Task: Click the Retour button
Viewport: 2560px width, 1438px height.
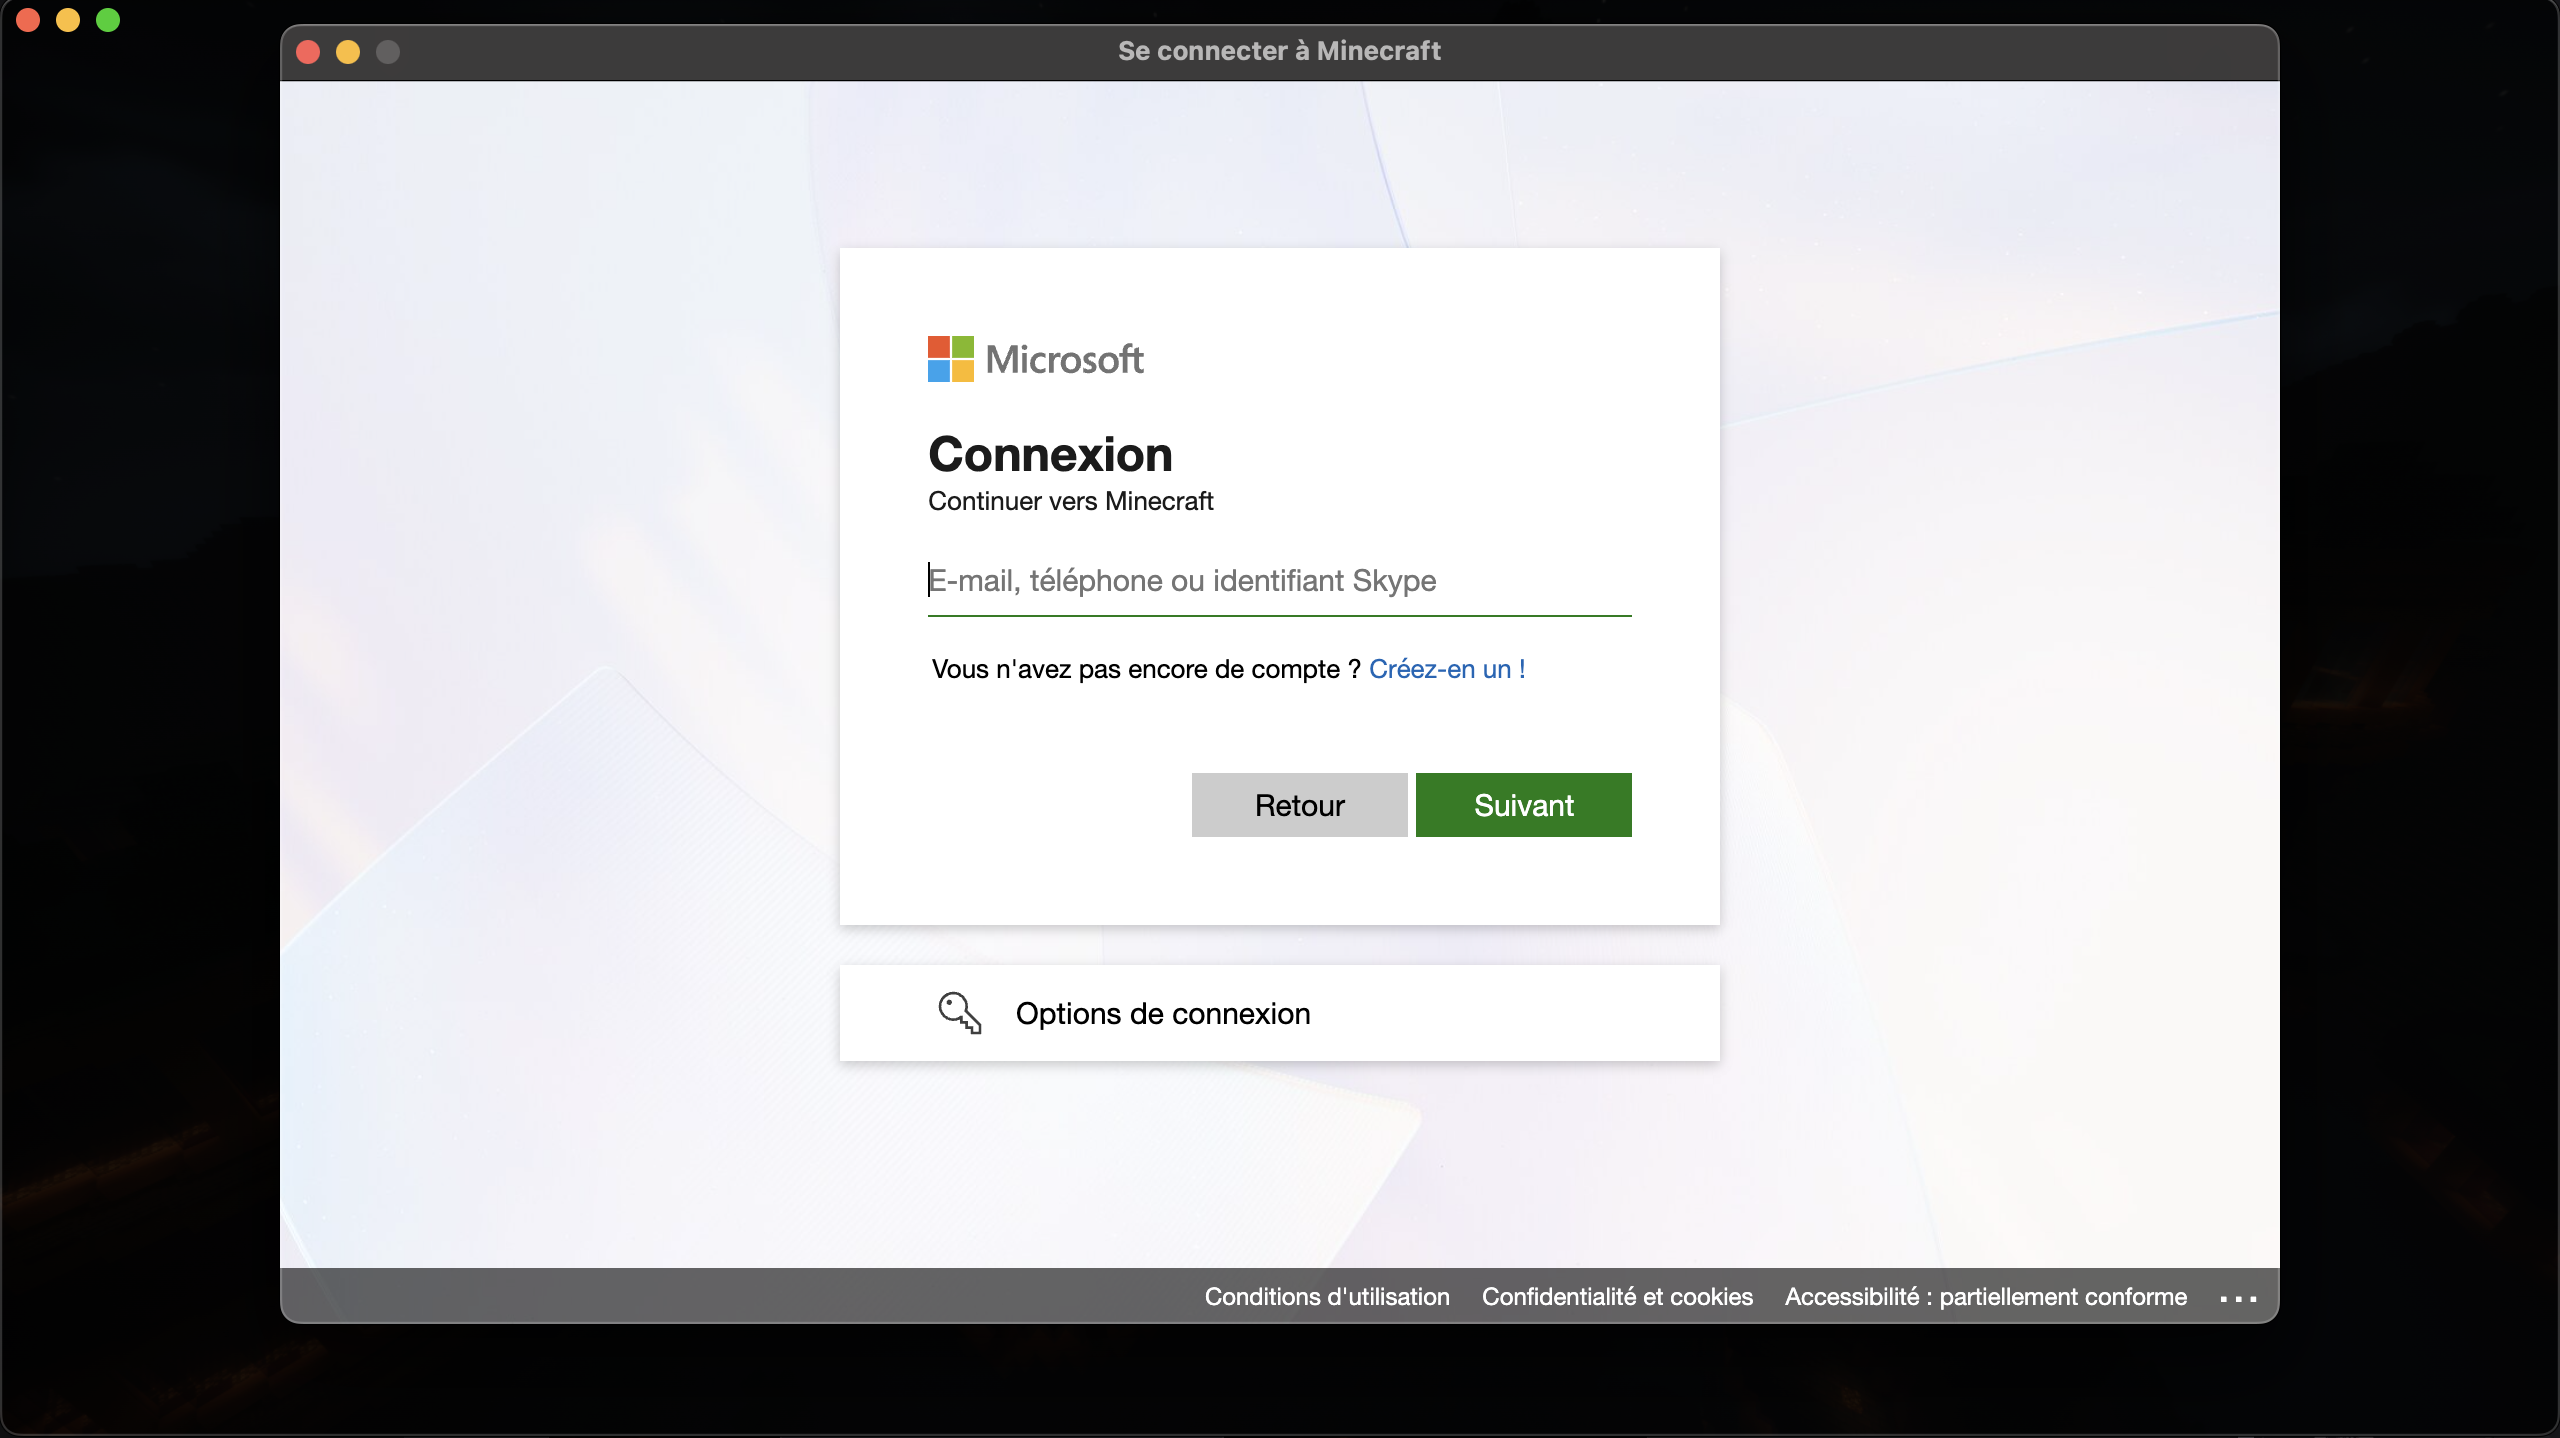Action: point(1299,805)
